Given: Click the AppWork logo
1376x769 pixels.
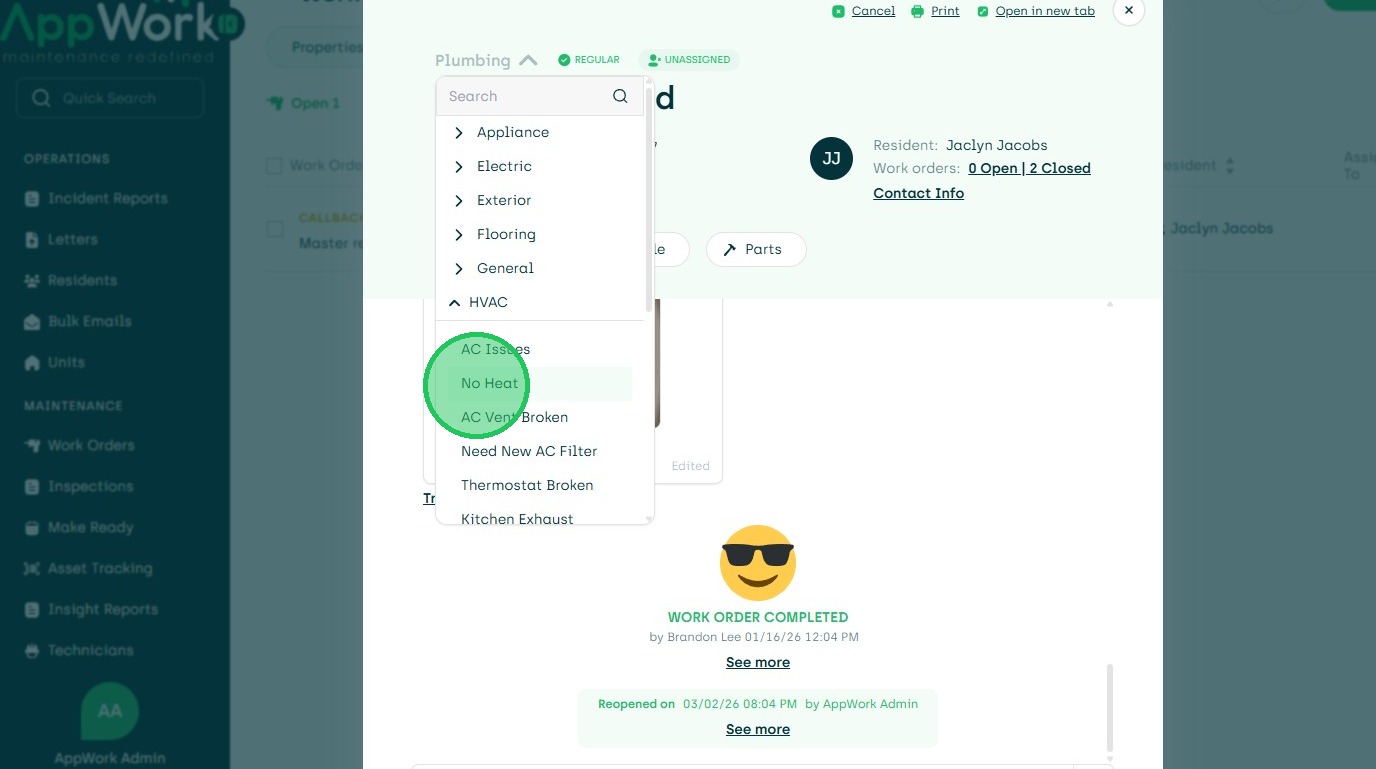Looking at the screenshot, I should coord(120,30).
